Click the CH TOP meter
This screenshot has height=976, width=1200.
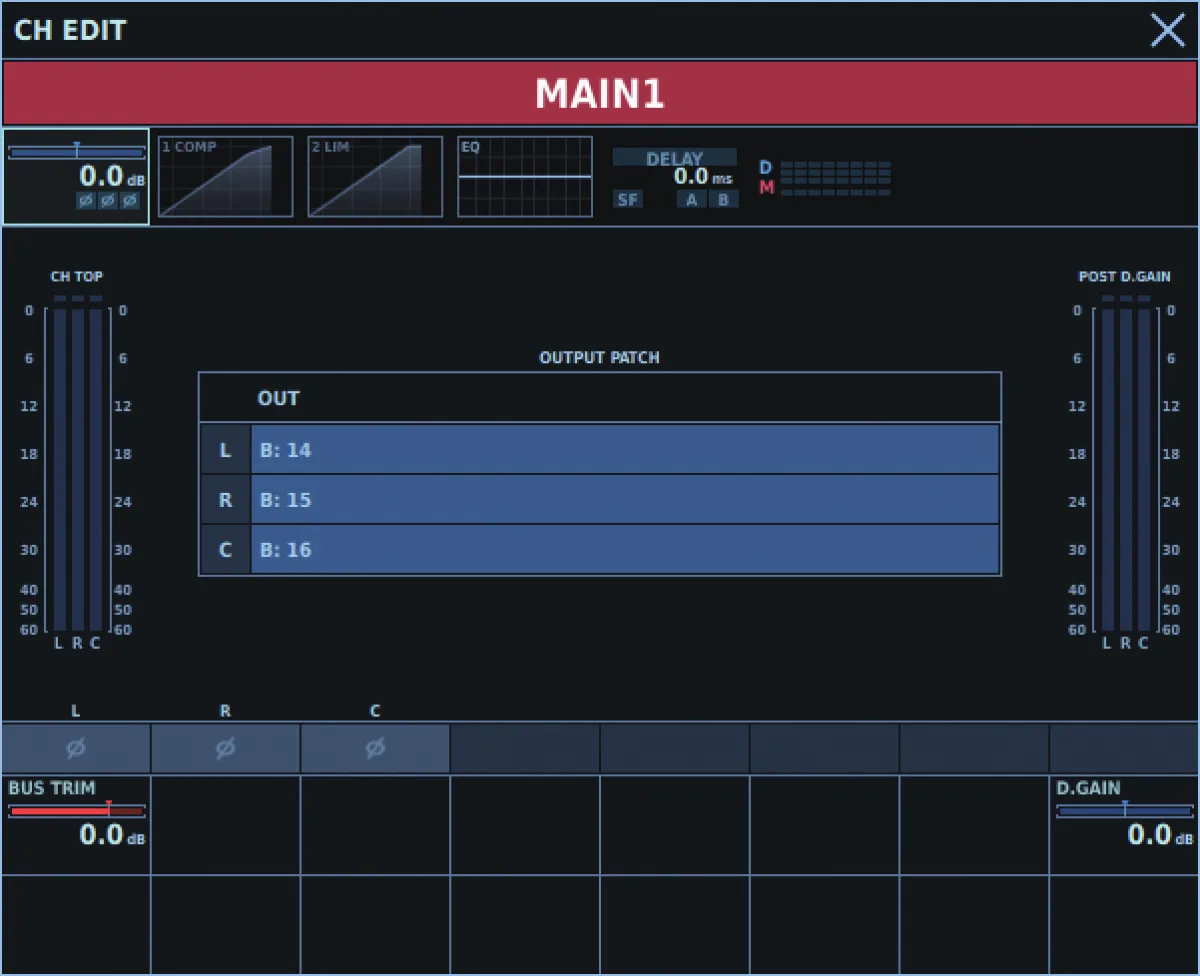(77, 468)
